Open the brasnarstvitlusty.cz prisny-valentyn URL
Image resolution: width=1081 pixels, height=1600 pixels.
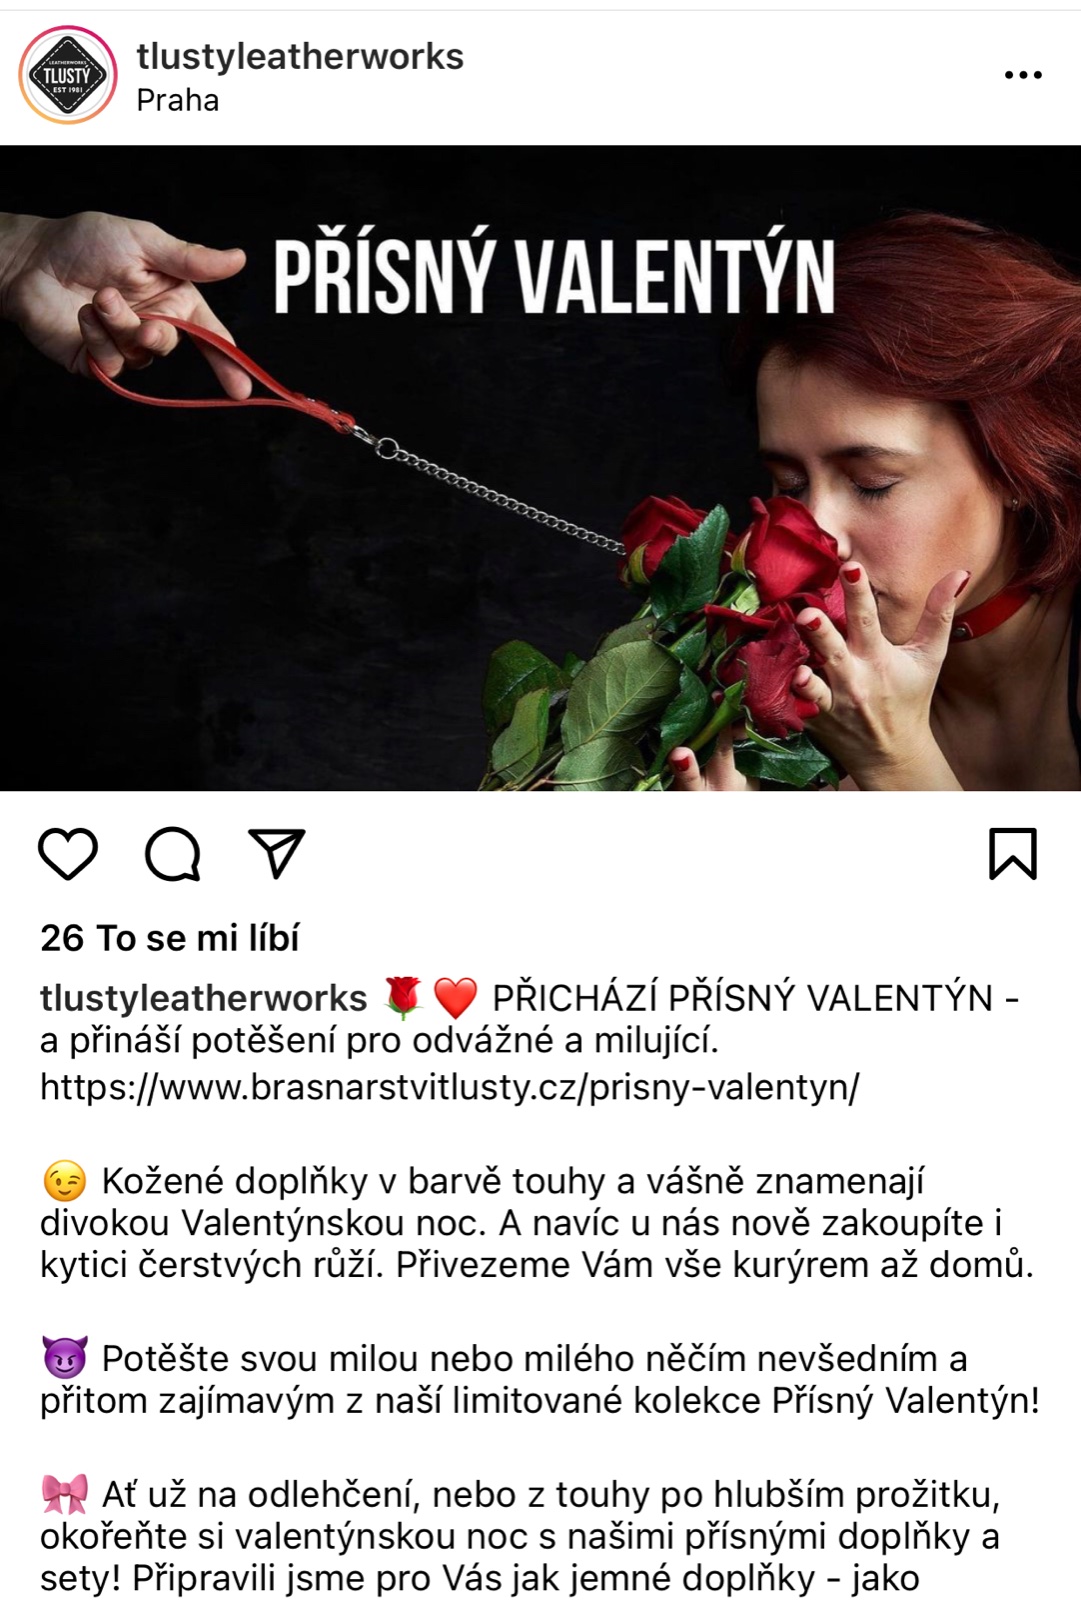point(450,1086)
